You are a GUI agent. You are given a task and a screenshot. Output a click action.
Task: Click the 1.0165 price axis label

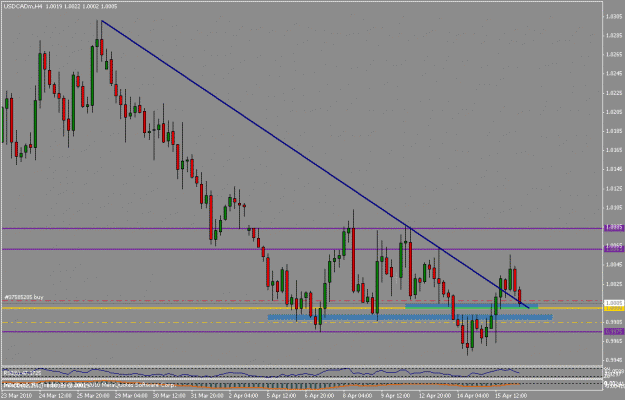pyautogui.click(x=614, y=150)
